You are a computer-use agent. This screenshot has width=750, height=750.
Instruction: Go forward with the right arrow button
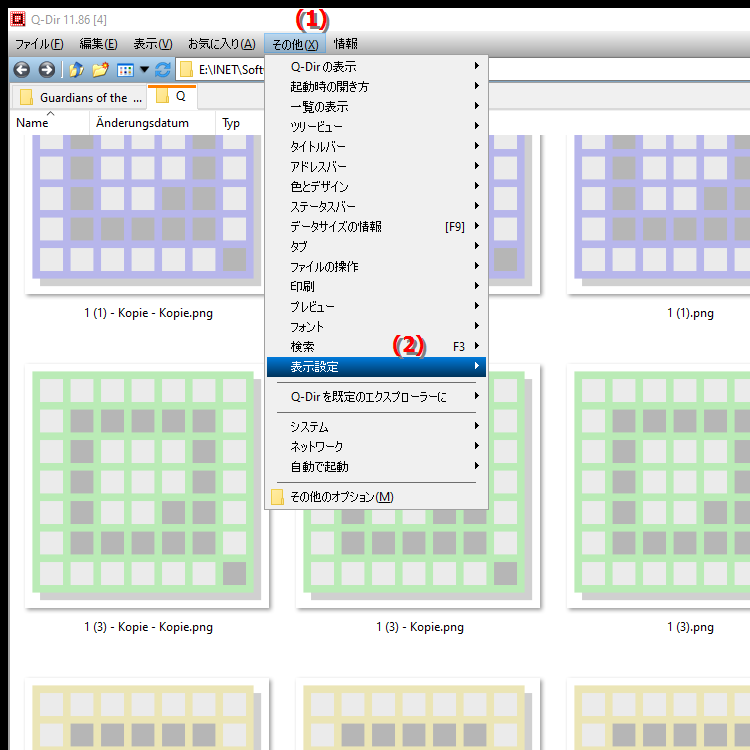click(x=46, y=70)
